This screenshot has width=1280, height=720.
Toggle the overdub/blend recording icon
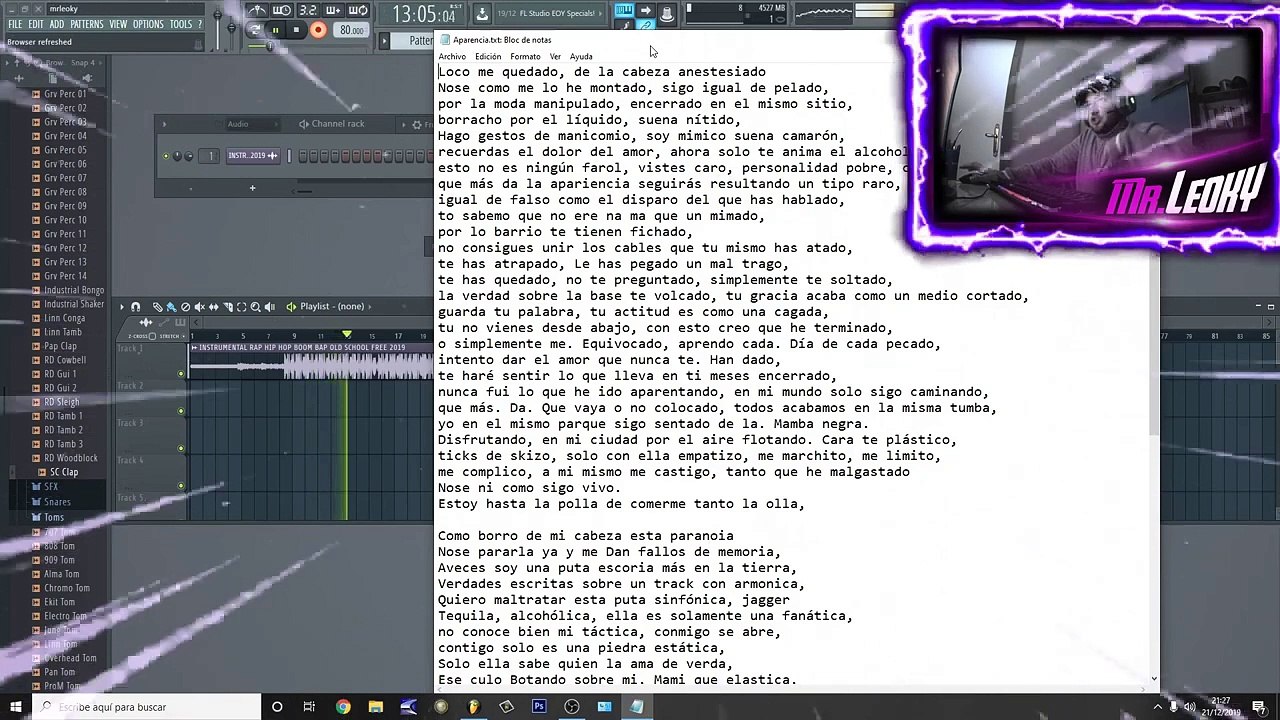click(x=334, y=11)
